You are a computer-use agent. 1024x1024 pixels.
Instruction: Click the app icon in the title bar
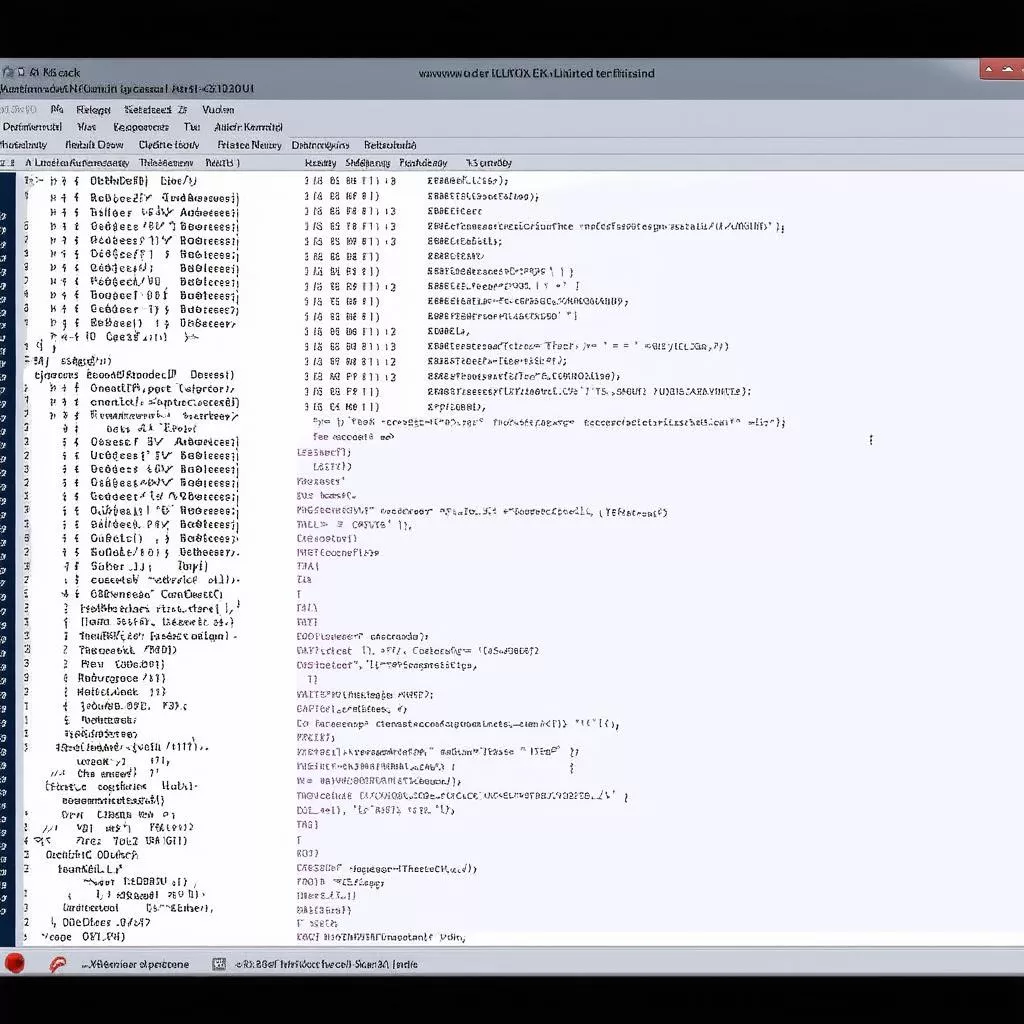8,72
